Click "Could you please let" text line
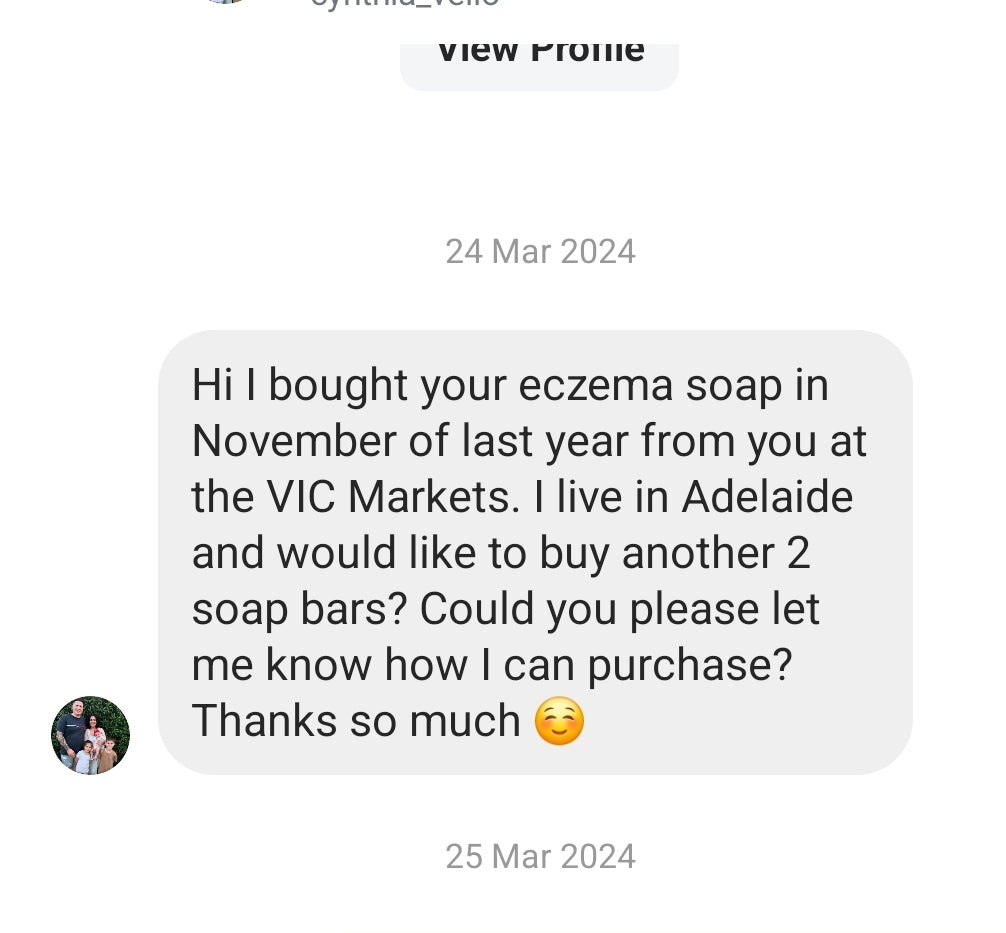The width and height of the screenshot is (1006, 933). 620,610
